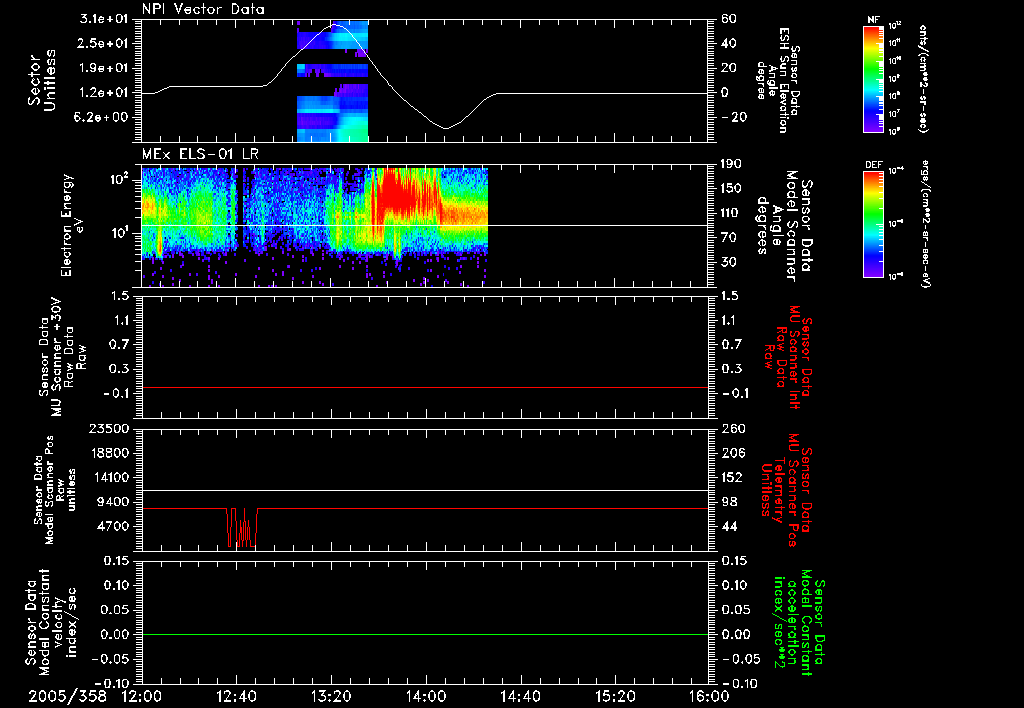The width and height of the screenshot is (1024, 708).
Task: Click the intense red ELS electron burst
Action: tap(405, 194)
